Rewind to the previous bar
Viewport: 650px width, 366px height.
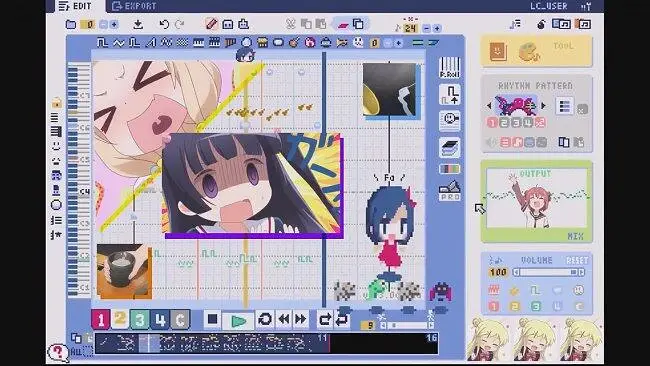click(284, 319)
